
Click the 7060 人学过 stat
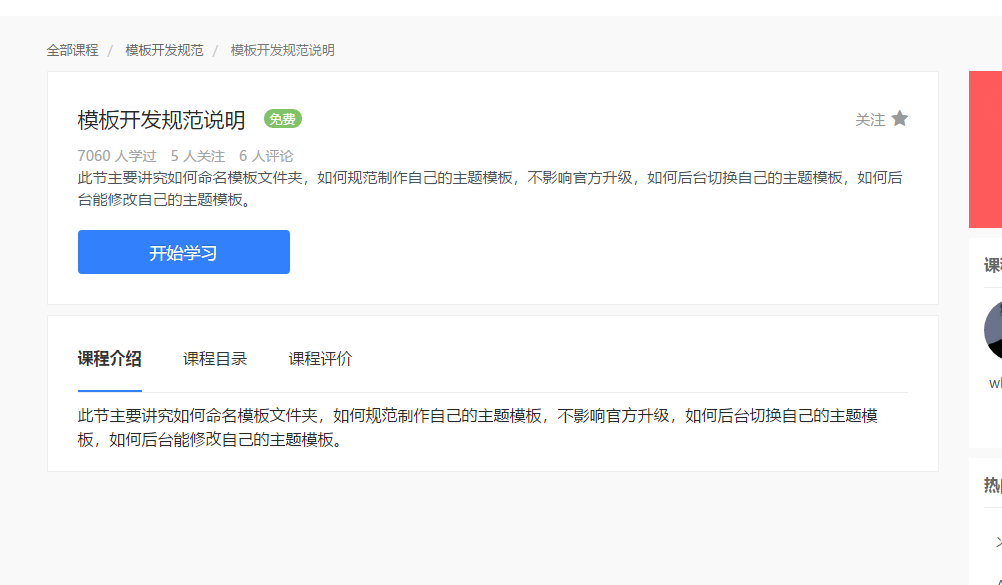pyautogui.click(x=117, y=156)
